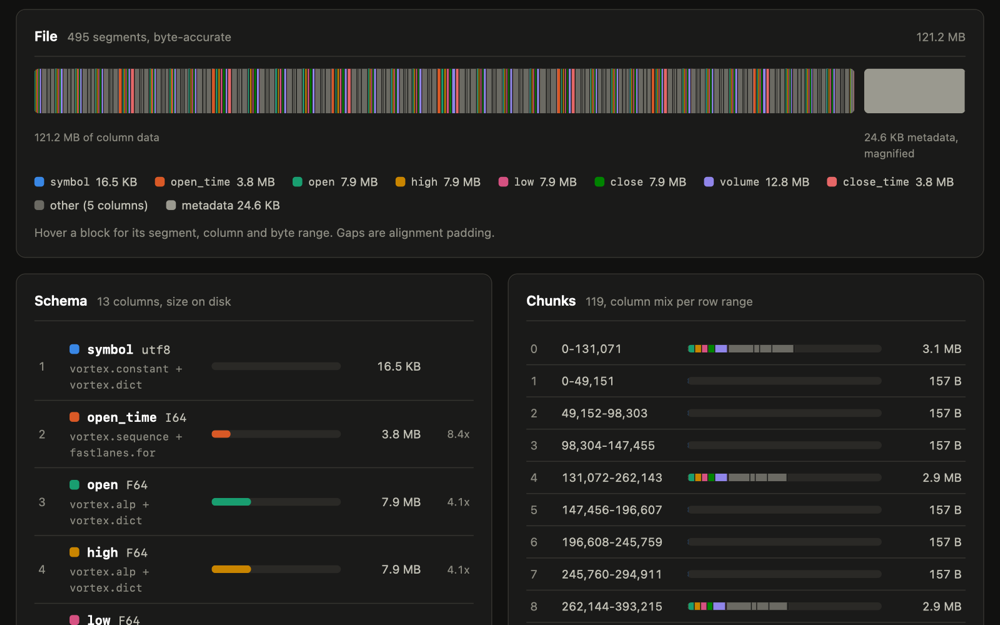Click the low legend pink swatch
This screenshot has width=1000, height=625.
pyautogui.click(x=503, y=182)
